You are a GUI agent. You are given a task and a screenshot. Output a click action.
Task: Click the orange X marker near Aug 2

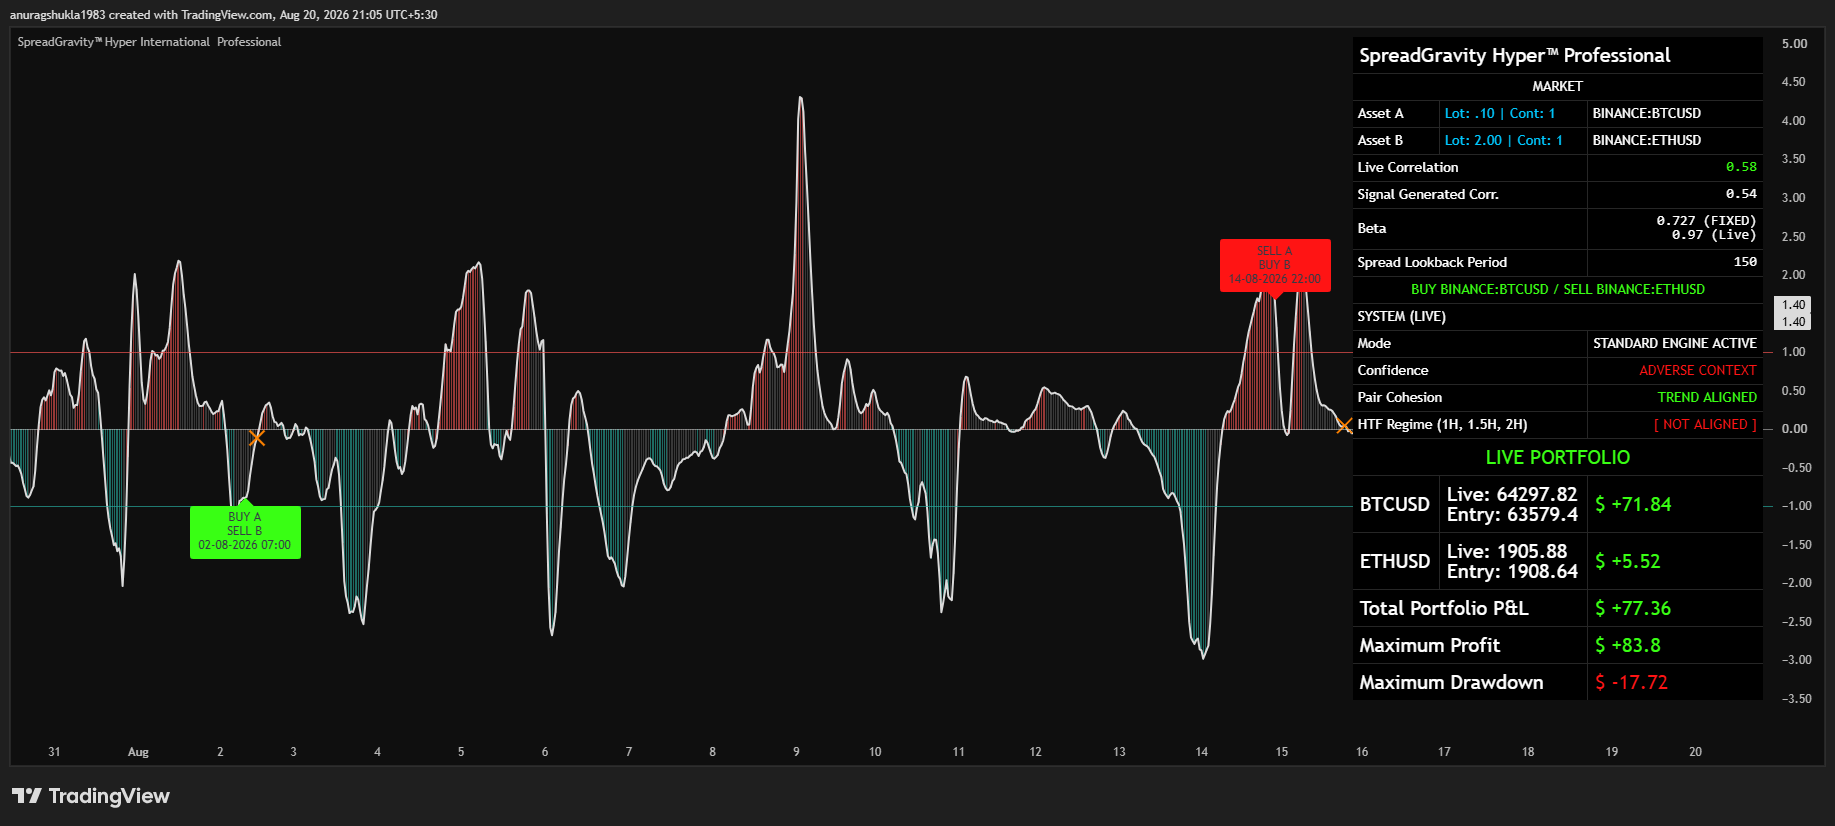coord(257,438)
